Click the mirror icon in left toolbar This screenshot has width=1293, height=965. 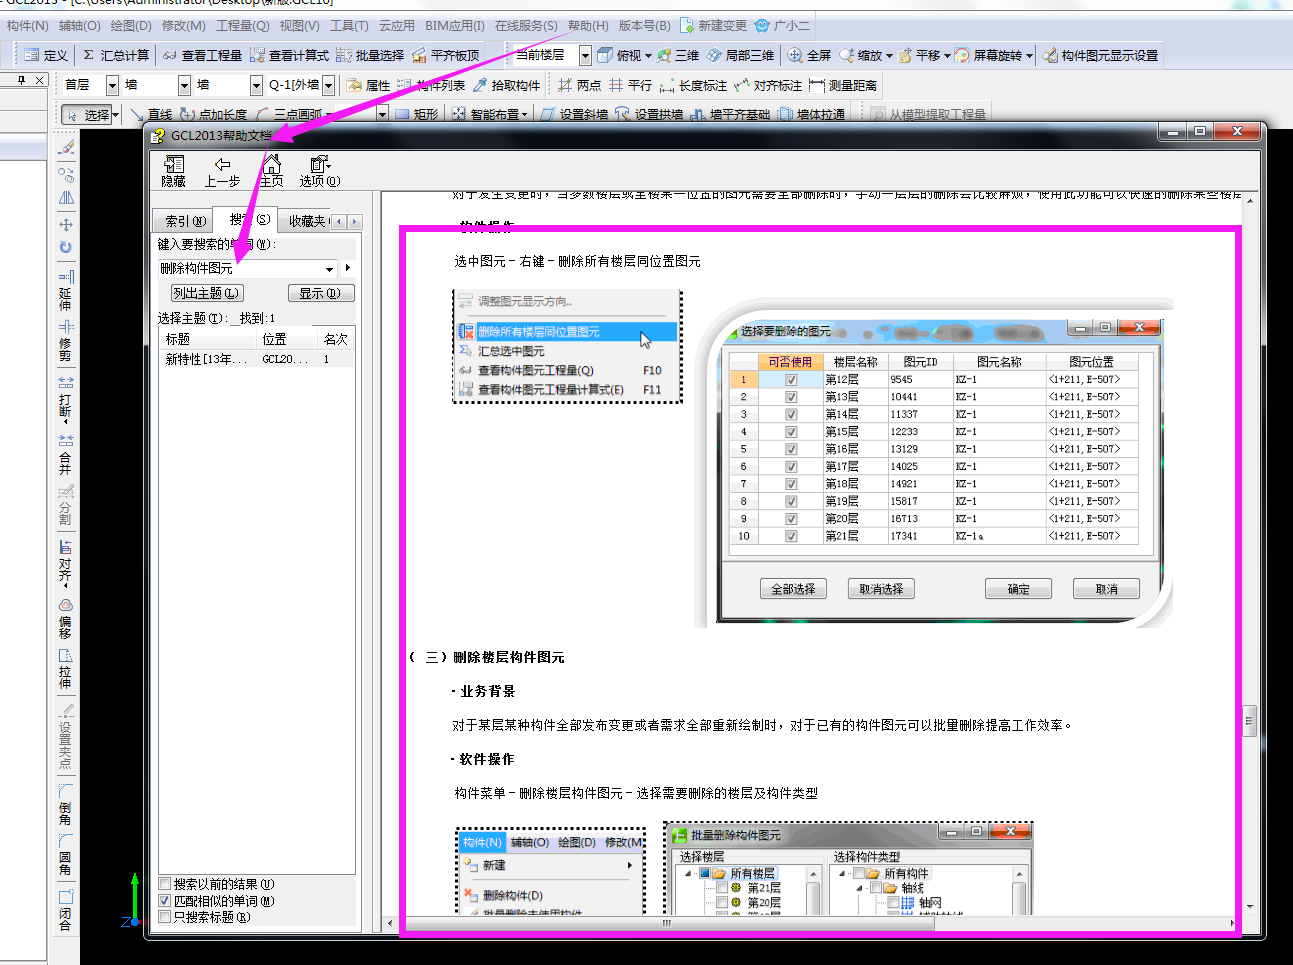pos(65,198)
